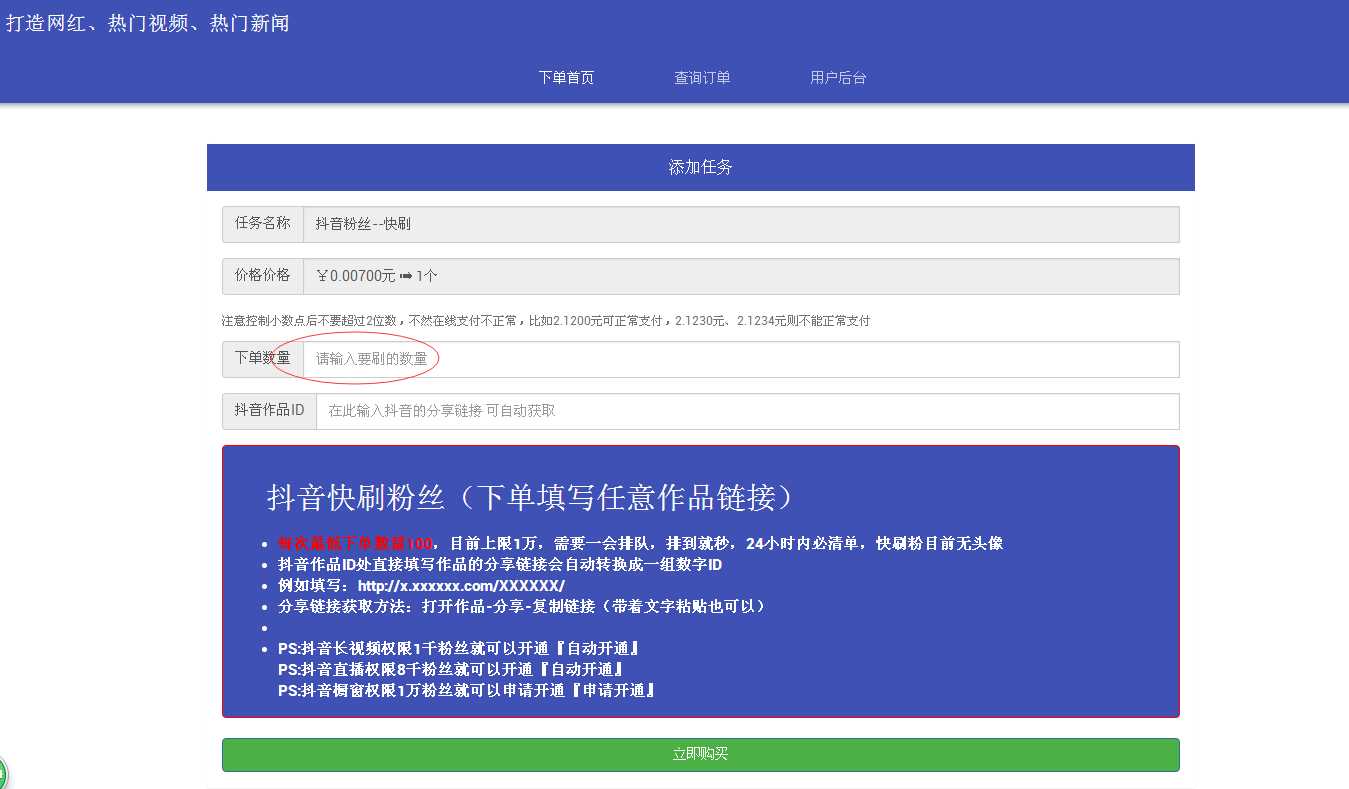
Task: Click the heading 抖音快刷粉丝（下单填写任意作品链接）
Action: [x=536, y=497]
